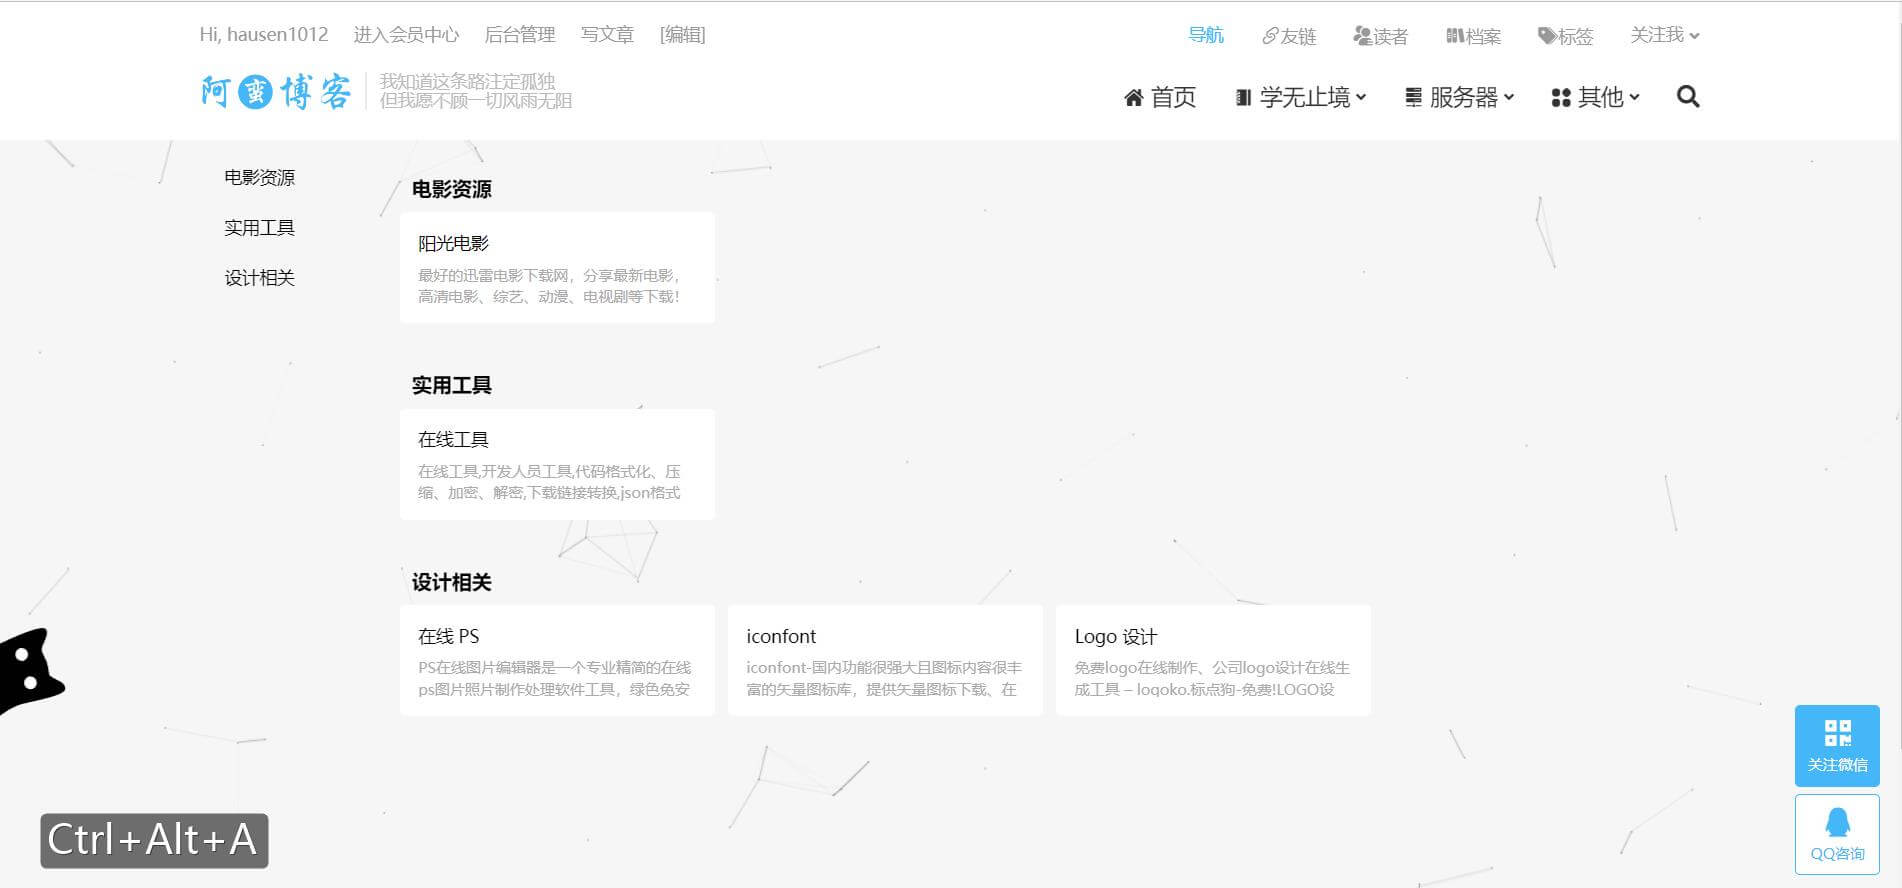Open the 阳光电影 card
The image size is (1902, 888).
[x=557, y=267]
